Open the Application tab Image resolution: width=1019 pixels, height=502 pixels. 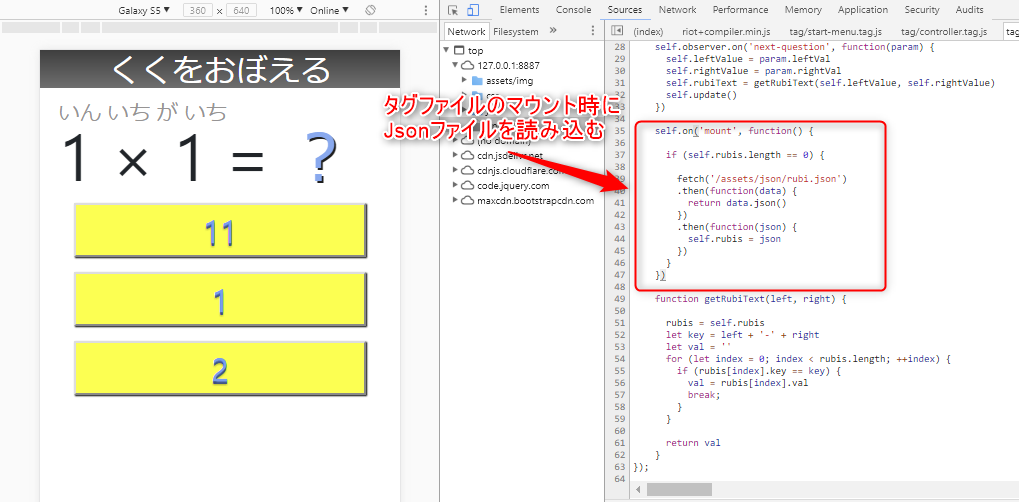pos(862,10)
